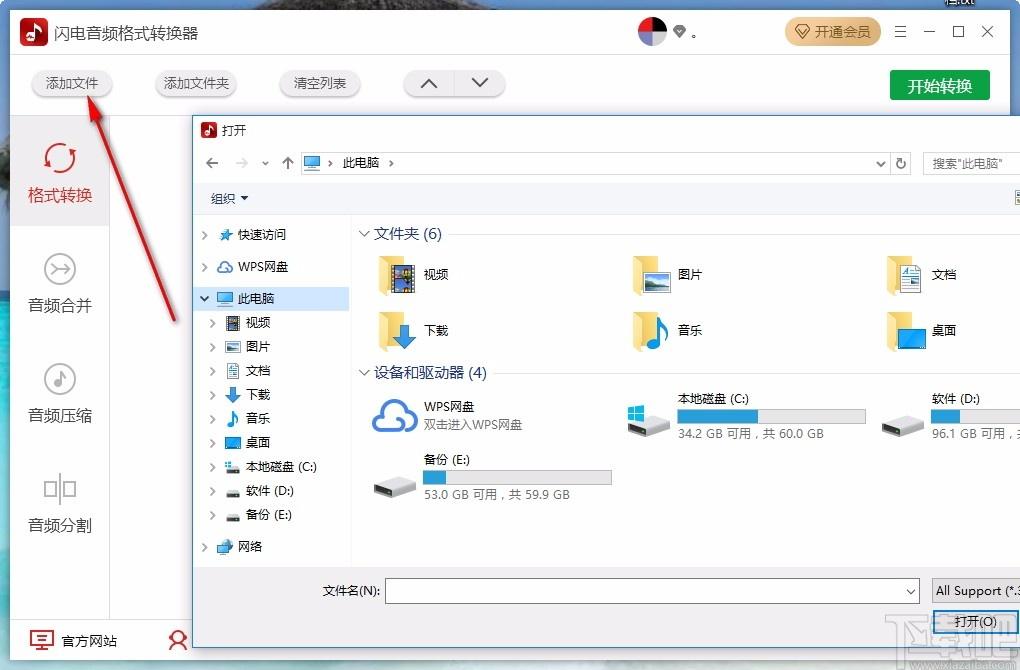Click the 添加文件夹 button
Image resolution: width=1020 pixels, height=670 pixels.
196,84
